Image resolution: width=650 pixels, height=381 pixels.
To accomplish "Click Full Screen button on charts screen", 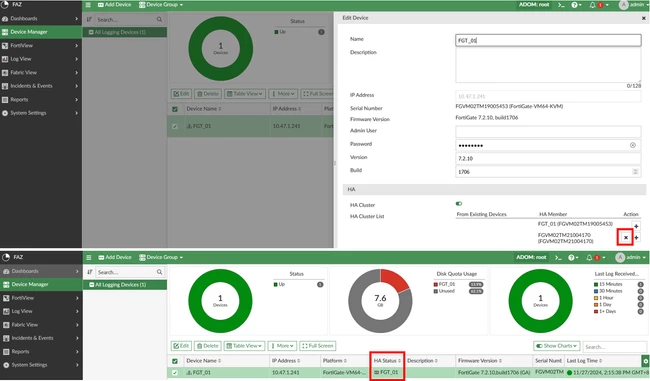I will [318, 346].
